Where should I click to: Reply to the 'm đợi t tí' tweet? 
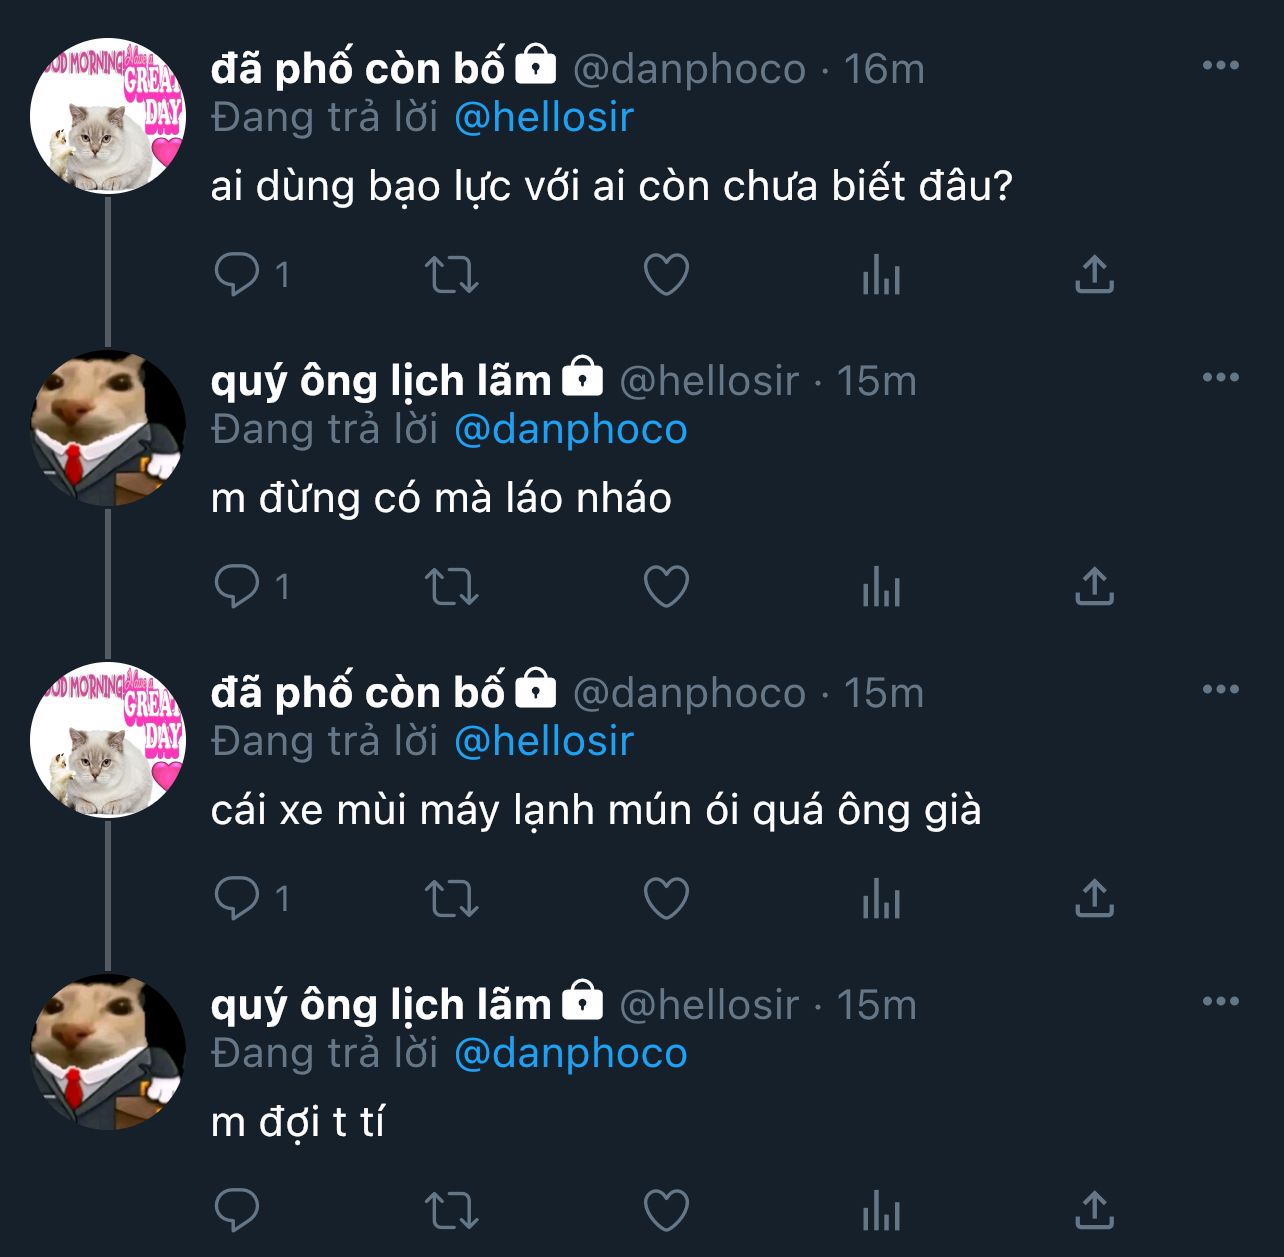click(x=237, y=1211)
